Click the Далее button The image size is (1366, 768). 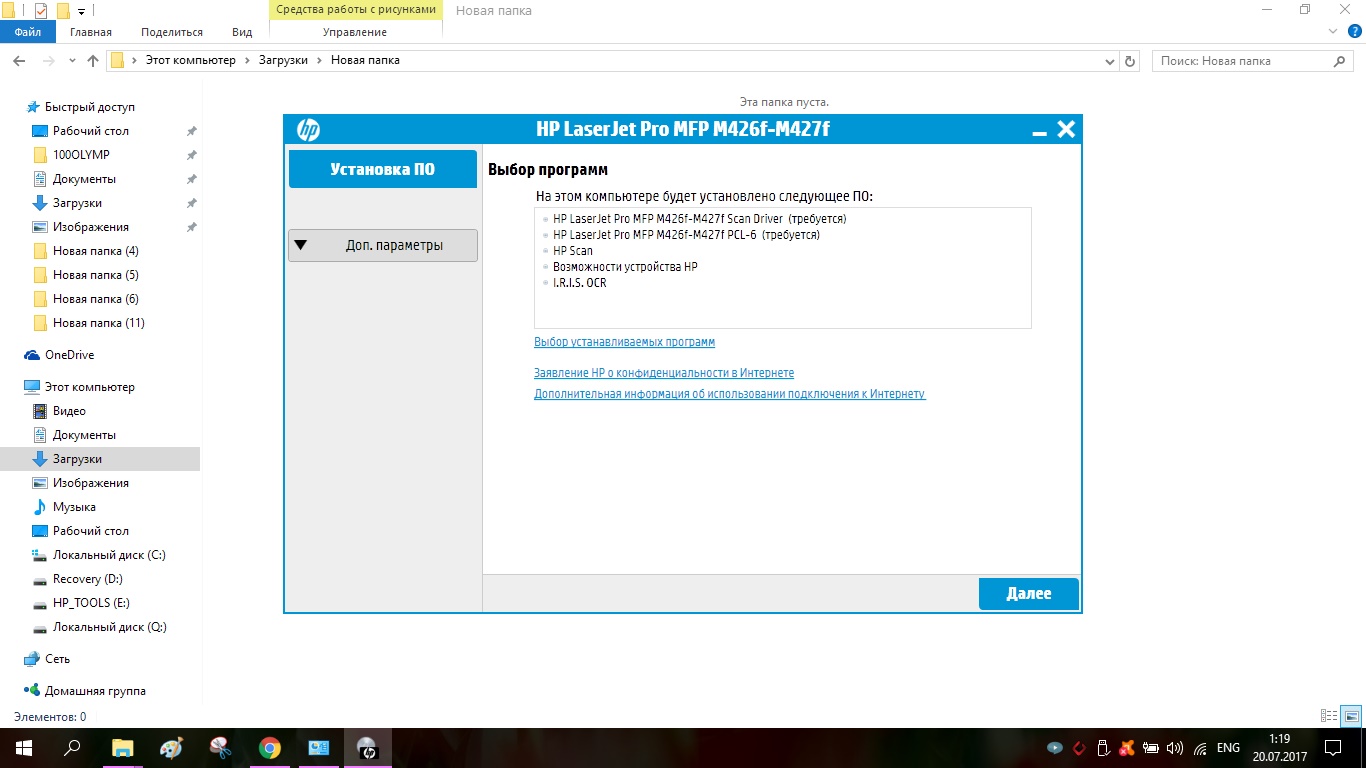[1029, 594]
